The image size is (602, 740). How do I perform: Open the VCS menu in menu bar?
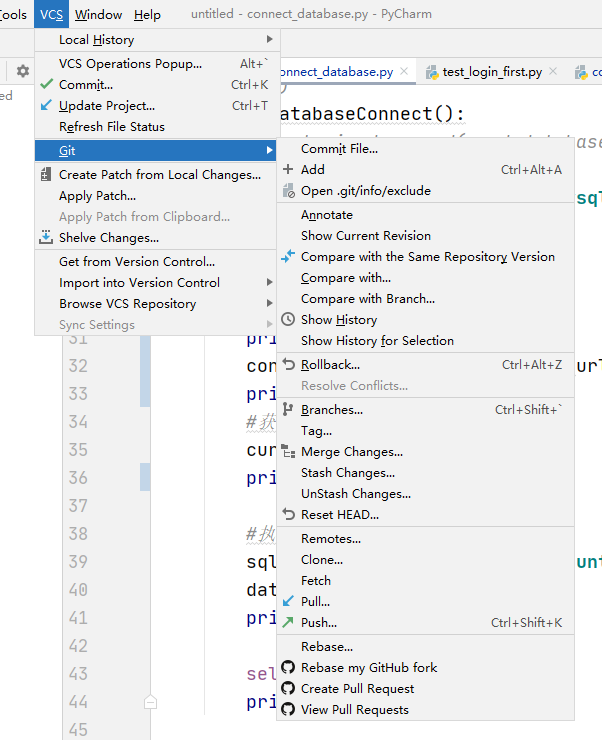(51, 15)
